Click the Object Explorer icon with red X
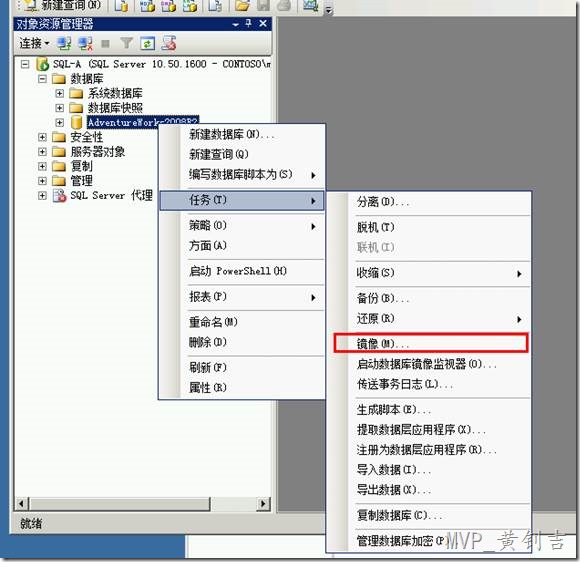 click(x=169, y=43)
